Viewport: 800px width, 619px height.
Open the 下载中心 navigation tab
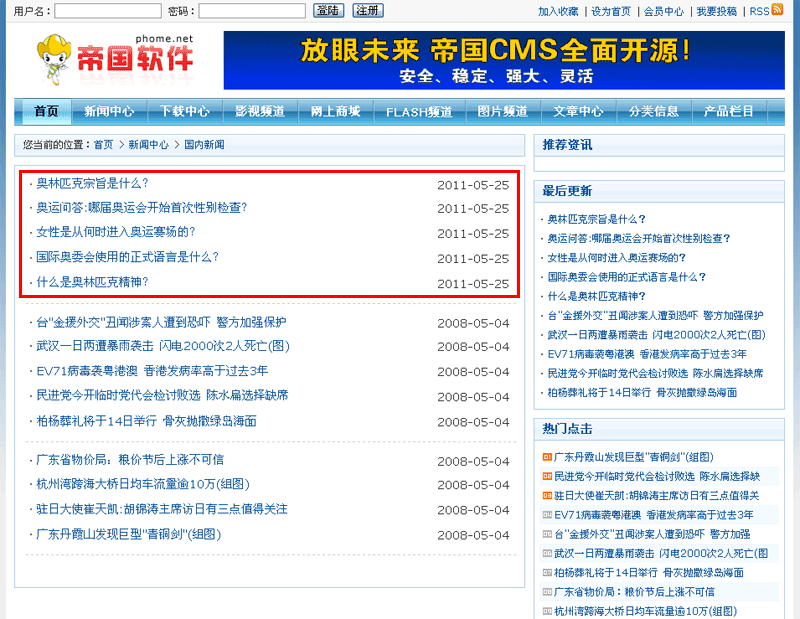184,111
